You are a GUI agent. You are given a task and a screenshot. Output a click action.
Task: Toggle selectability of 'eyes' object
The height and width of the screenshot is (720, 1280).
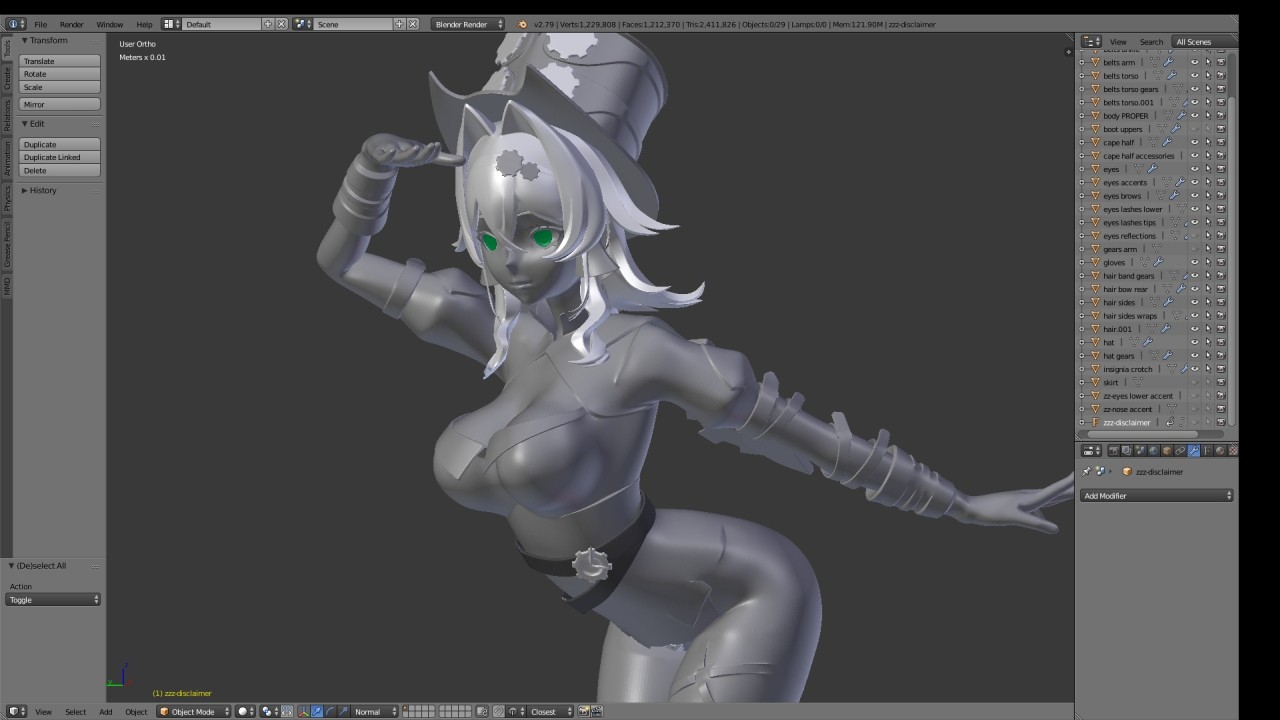pyautogui.click(x=1207, y=169)
